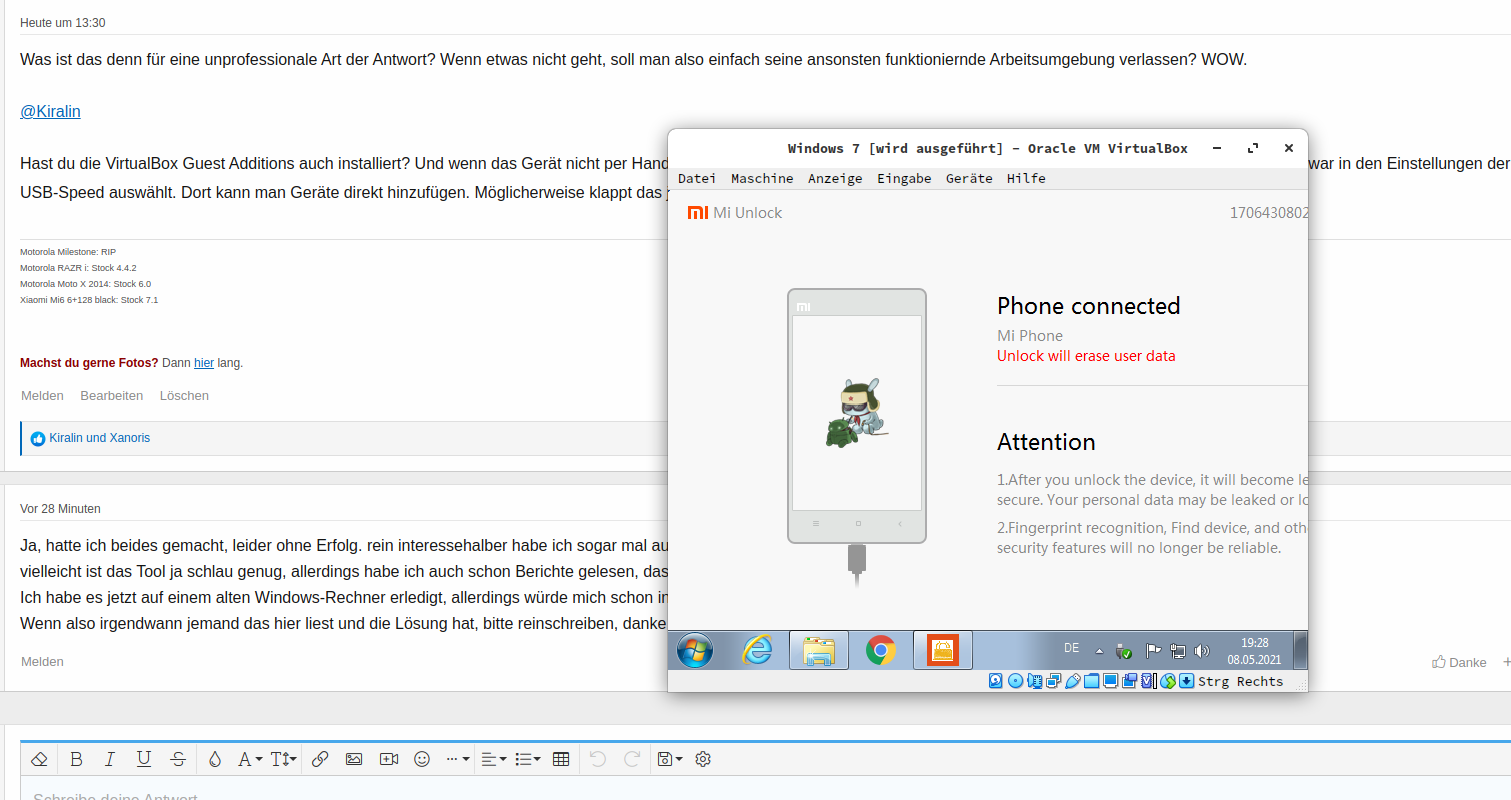
Task: Open VirtualBox Hilfe menu
Action: [1026, 178]
